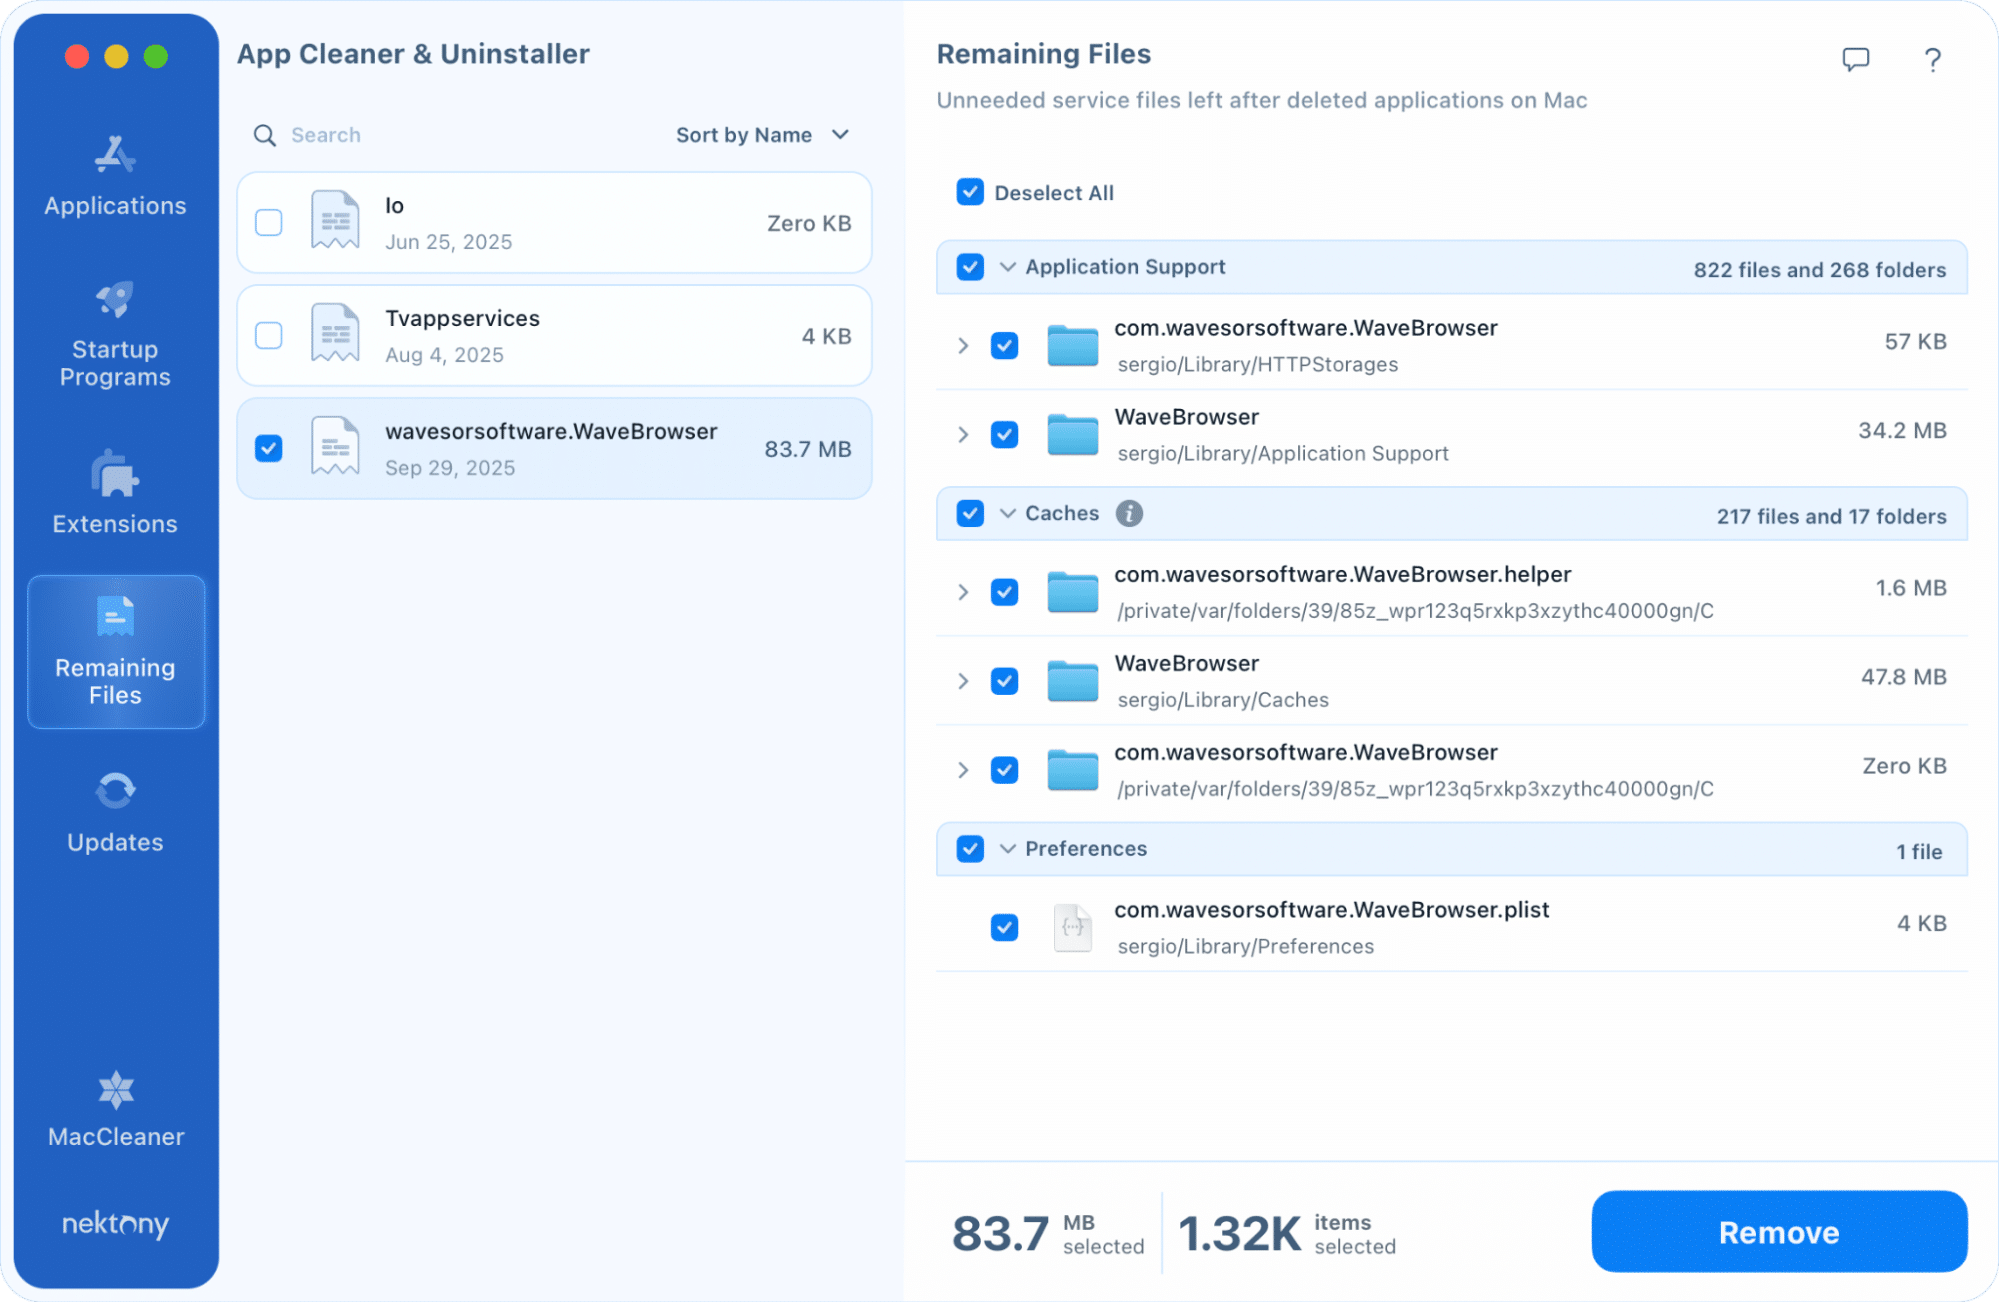Select the Remaining Files sidebar tab
This screenshot has height=1303, width=1999.
click(x=116, y=651)
